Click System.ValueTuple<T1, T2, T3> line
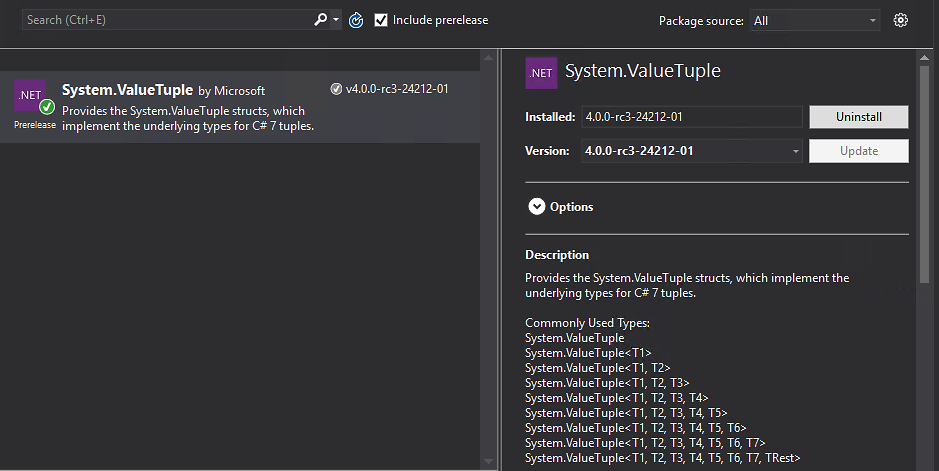939x471 pixels. [607, 382]
